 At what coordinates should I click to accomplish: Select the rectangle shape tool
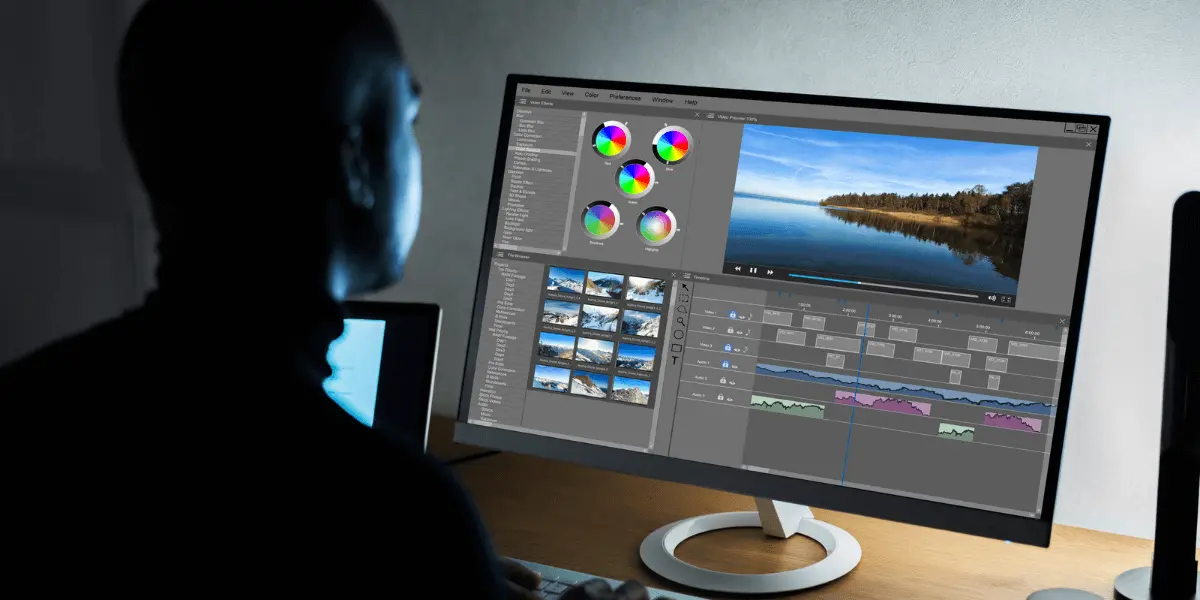[x=676, y=347]
